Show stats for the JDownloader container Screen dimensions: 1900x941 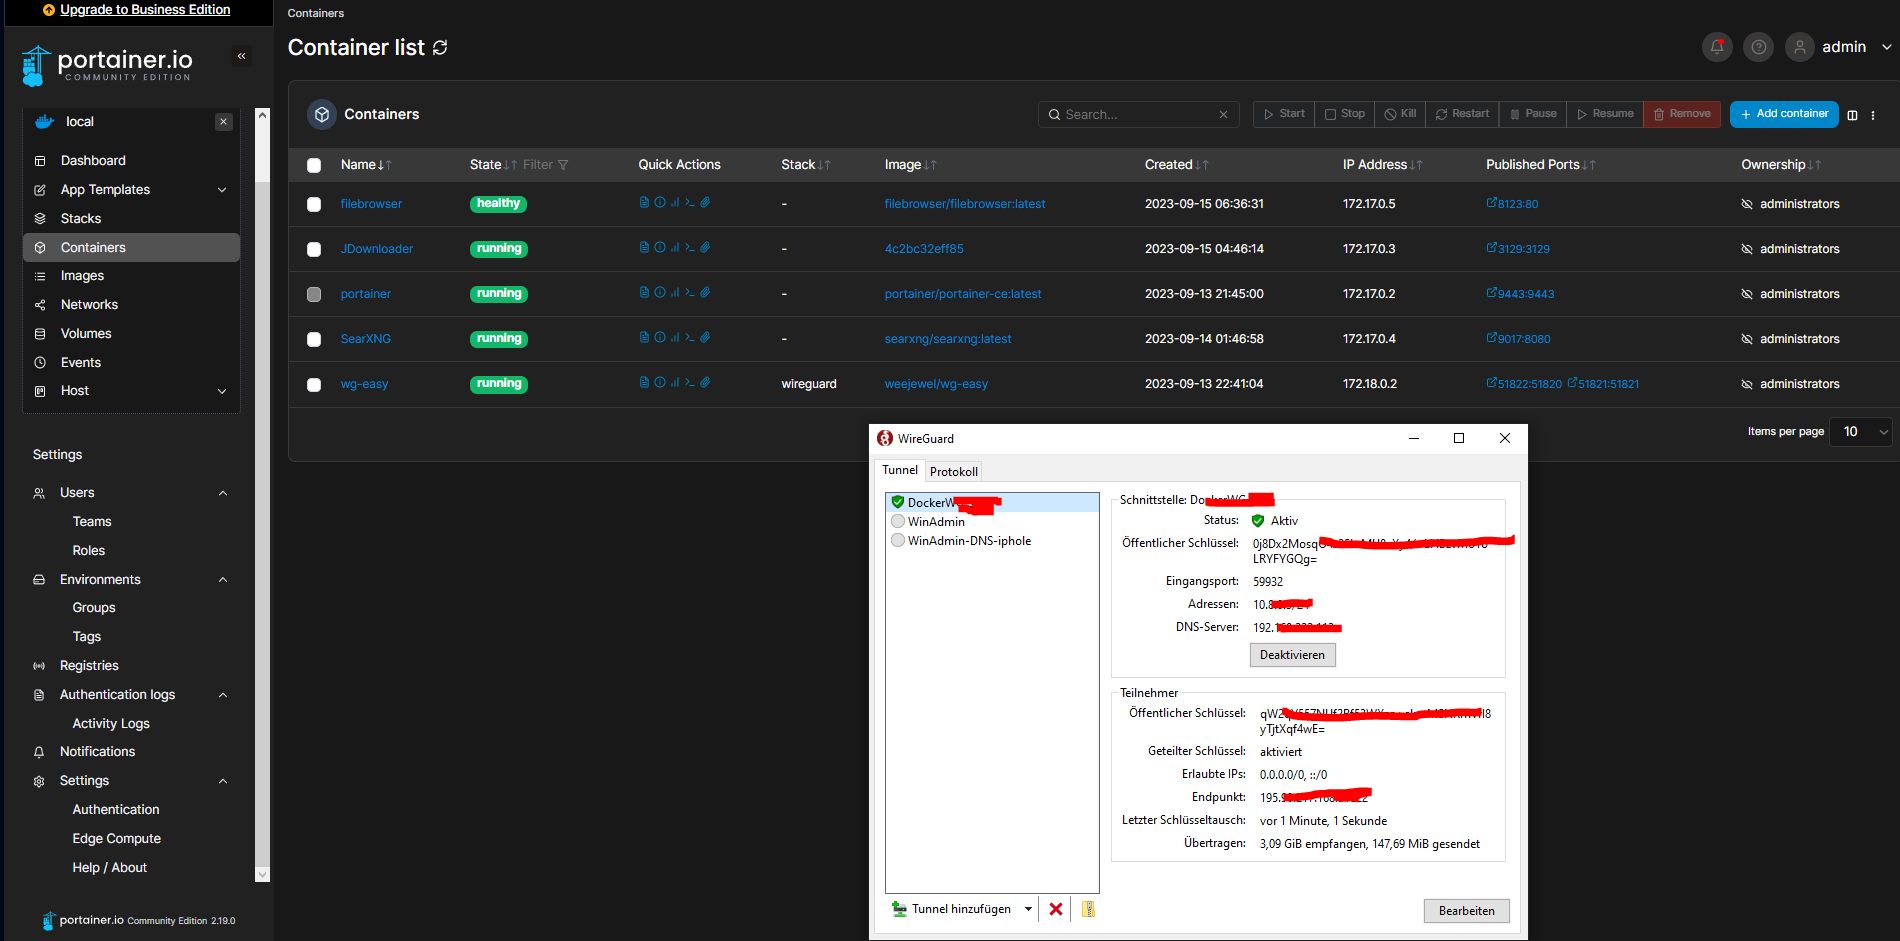click(675, 247)
